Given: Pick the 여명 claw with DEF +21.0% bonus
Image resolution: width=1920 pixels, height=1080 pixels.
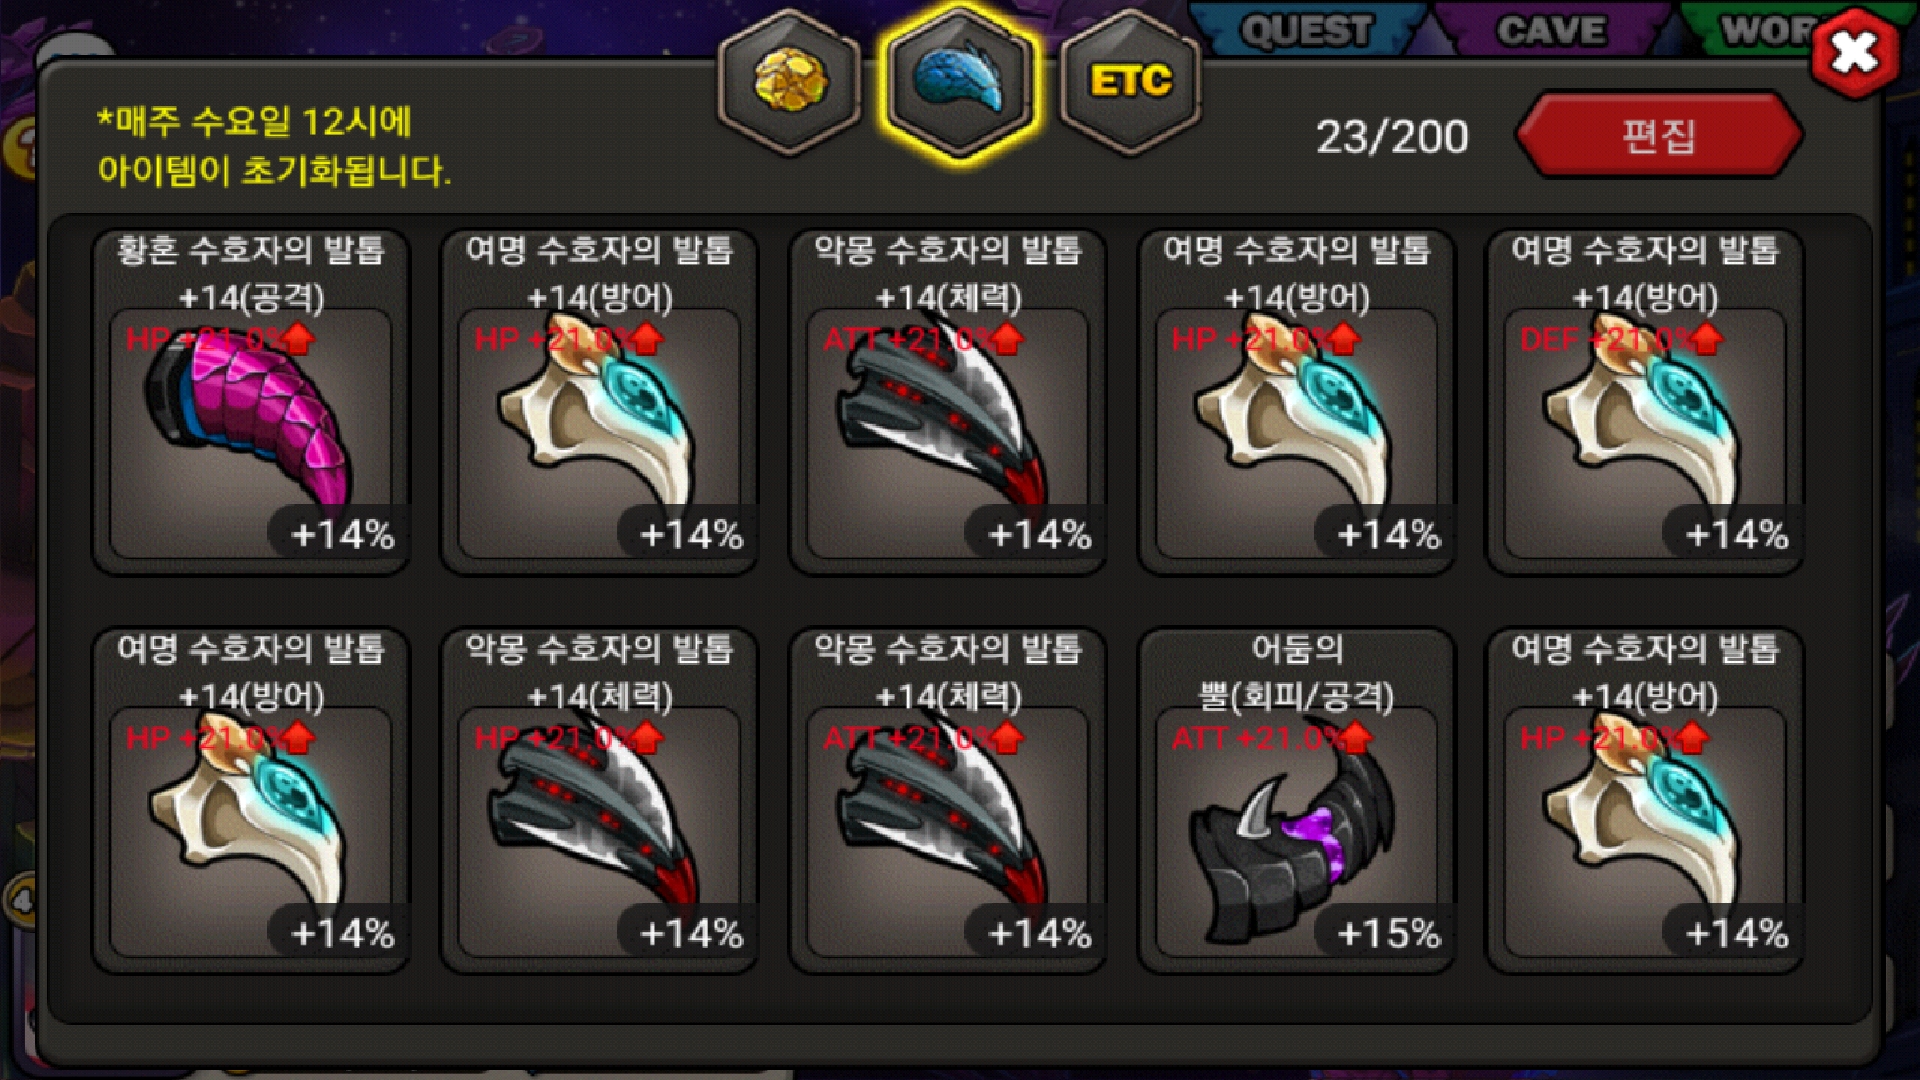Looking at the screenshot, I should [1645, 402].
